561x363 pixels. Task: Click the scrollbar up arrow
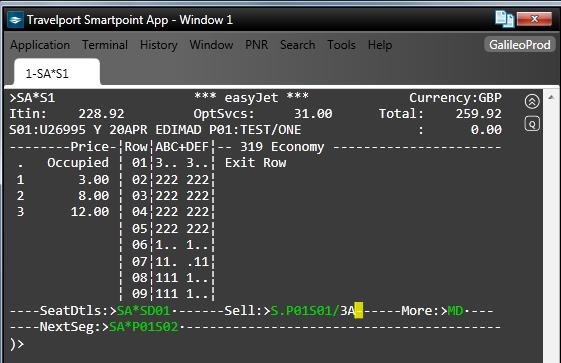(551, 97)
